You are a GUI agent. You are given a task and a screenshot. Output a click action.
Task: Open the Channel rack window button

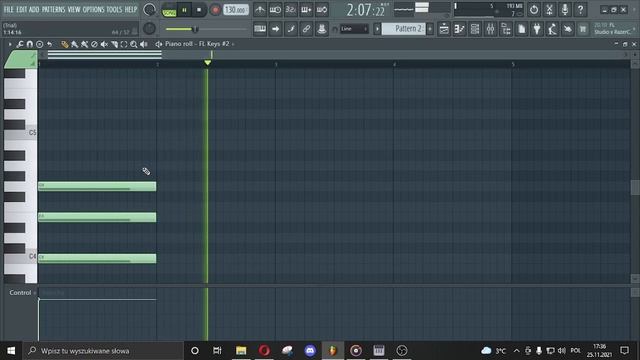[x=475, y=29]
